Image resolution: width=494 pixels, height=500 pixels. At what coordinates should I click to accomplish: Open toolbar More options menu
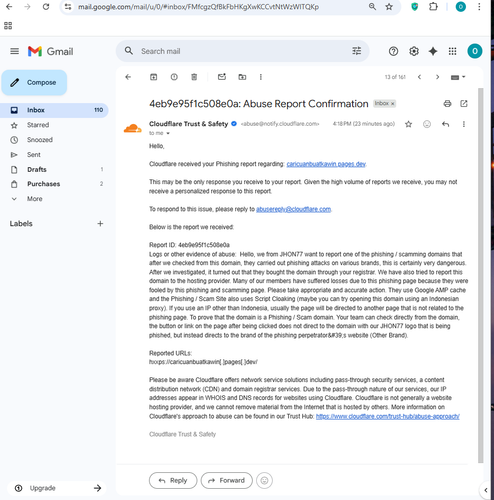[x=261, y=77]
